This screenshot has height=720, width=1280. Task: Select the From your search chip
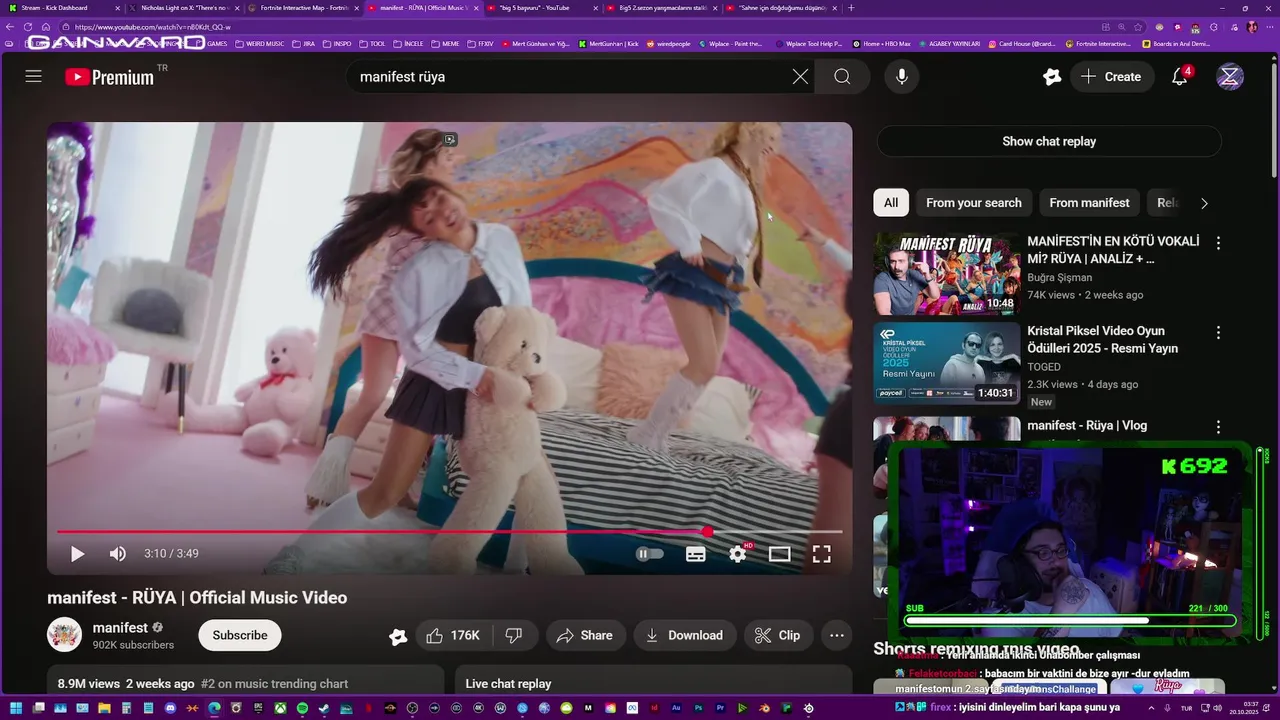(974, 202)
